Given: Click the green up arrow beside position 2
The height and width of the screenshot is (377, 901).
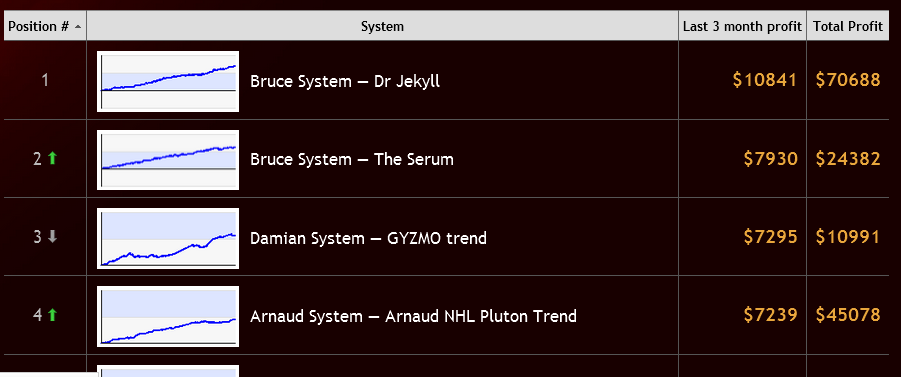Looking at the screenshot, I should pyautogui.click(x=52, y=158).
